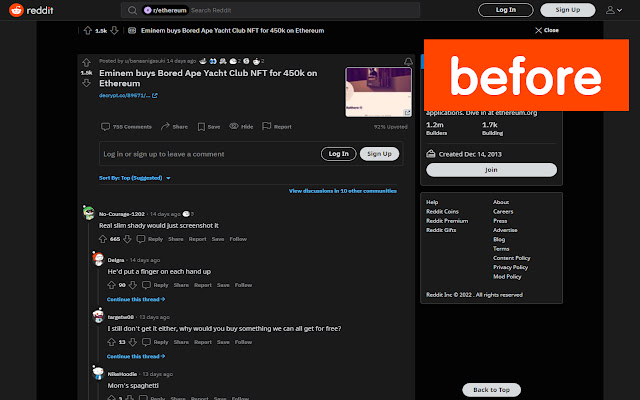This screenshot has height=400, width=640.
Task: Join the r/ethereum community
Action: point(491,170)
